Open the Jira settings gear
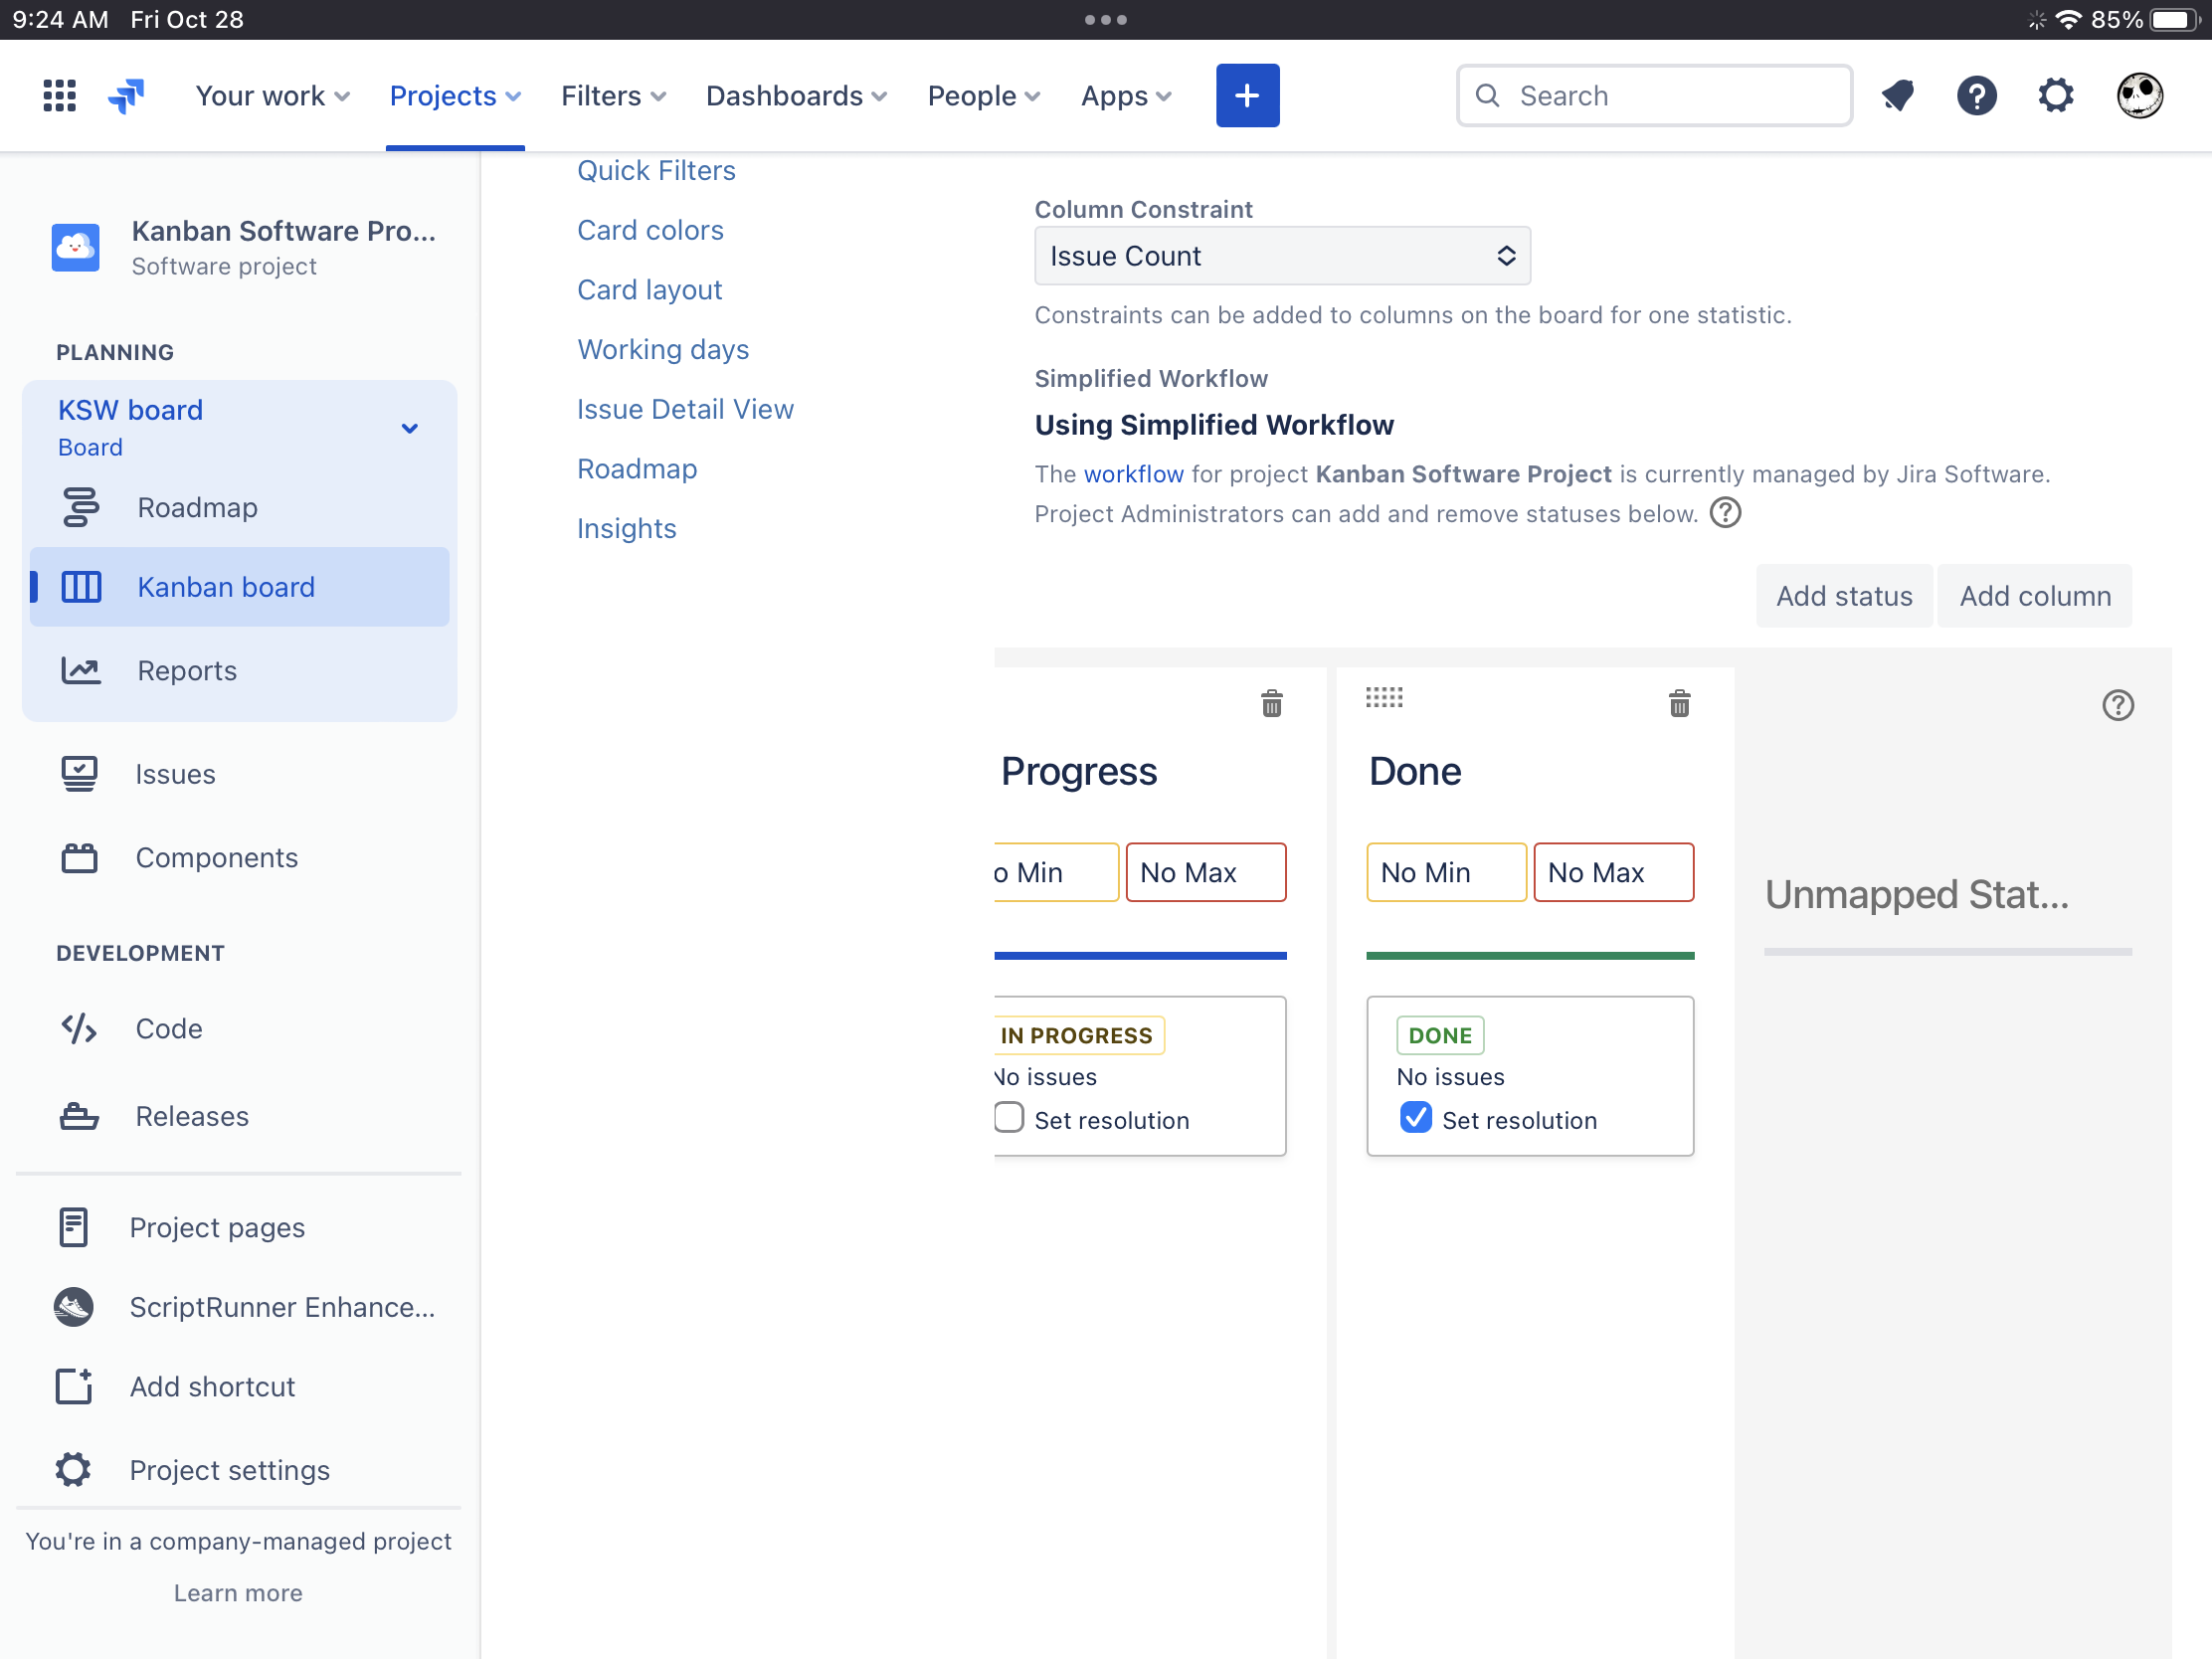This screenshot has width=2212, height=1659. pos(2055,95)
